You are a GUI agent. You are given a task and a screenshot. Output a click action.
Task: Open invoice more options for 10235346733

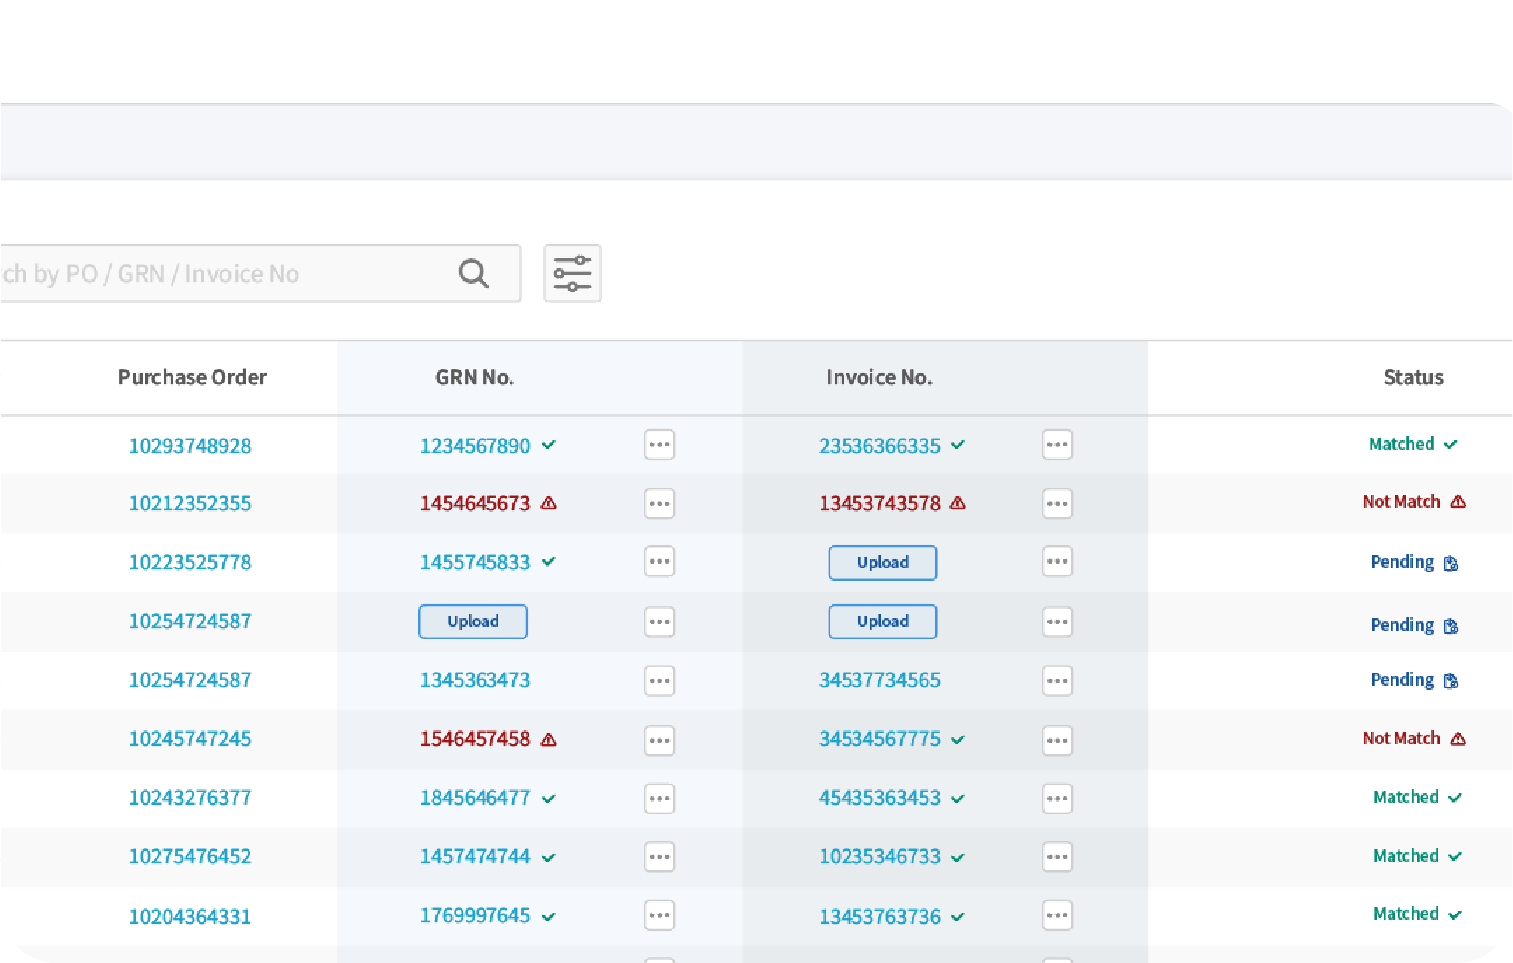pyautogui.click(x=1057, y=857)
